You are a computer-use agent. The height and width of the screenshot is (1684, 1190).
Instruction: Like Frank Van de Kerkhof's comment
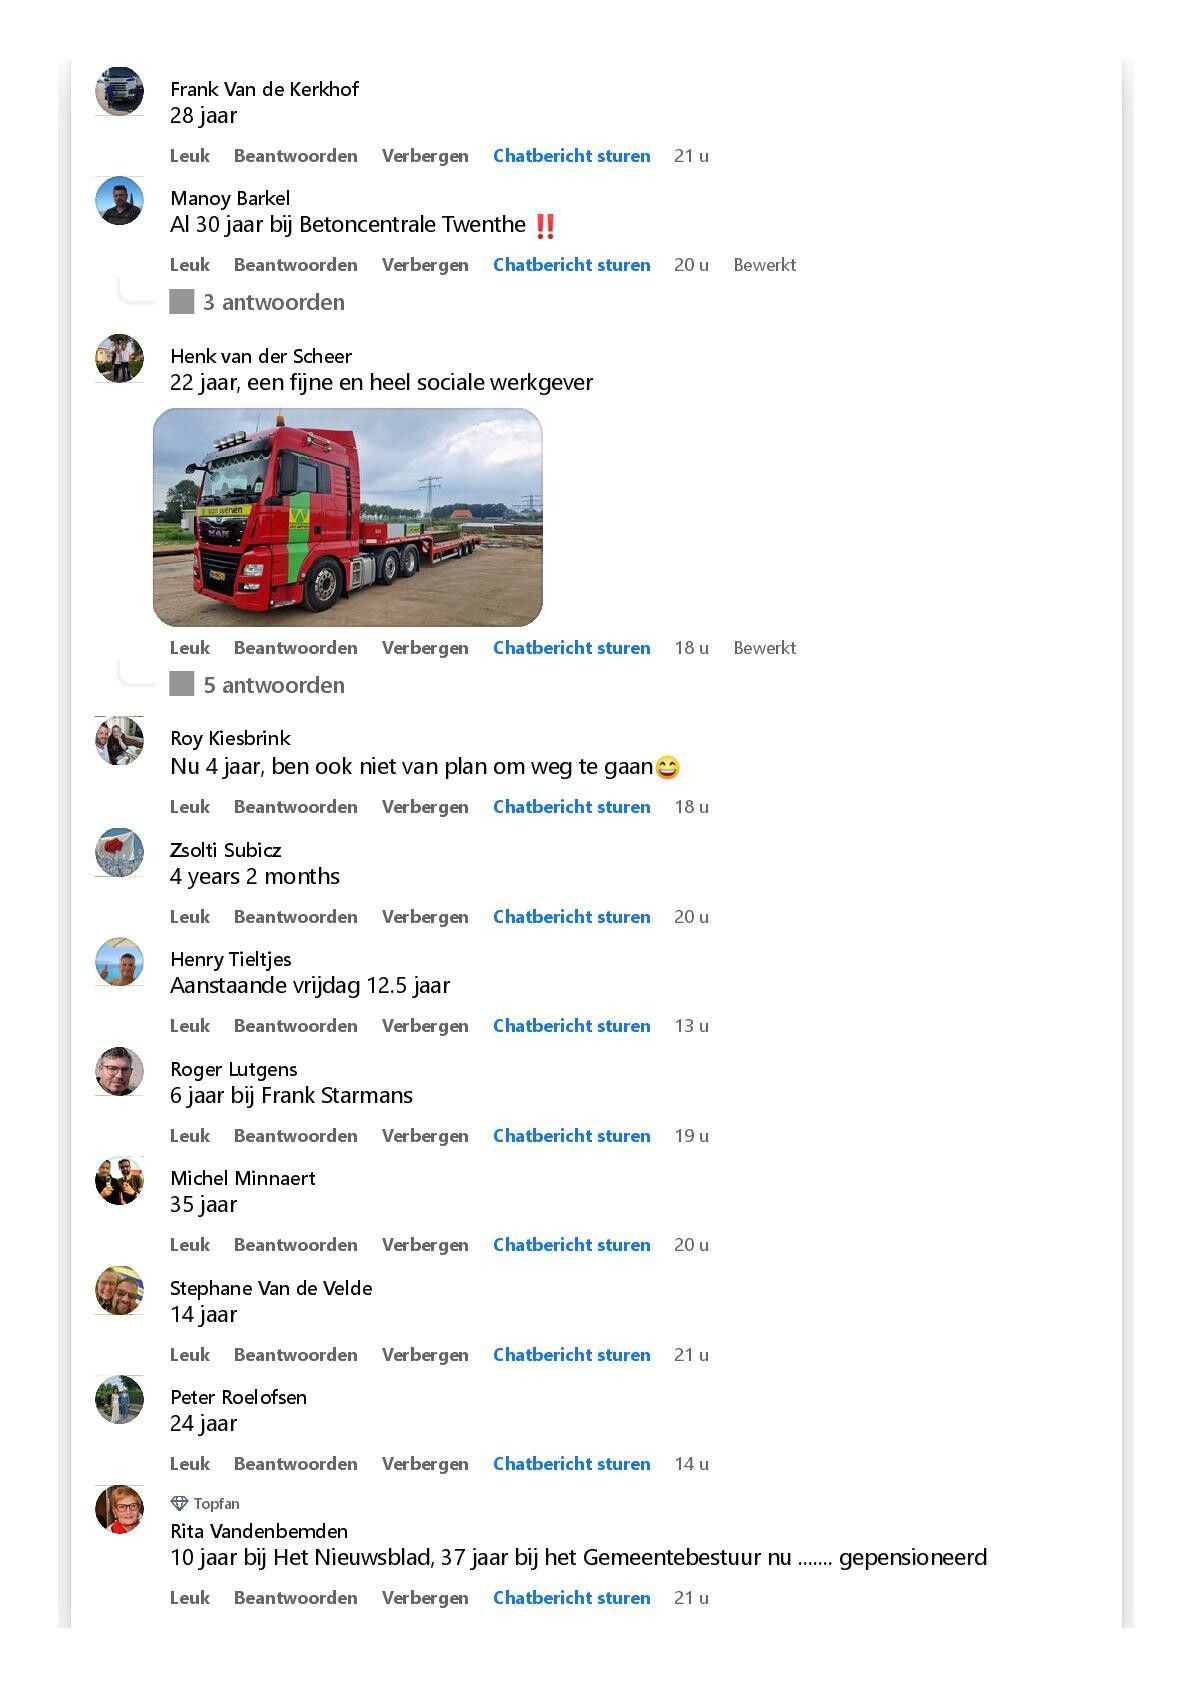tap(190, 156)
